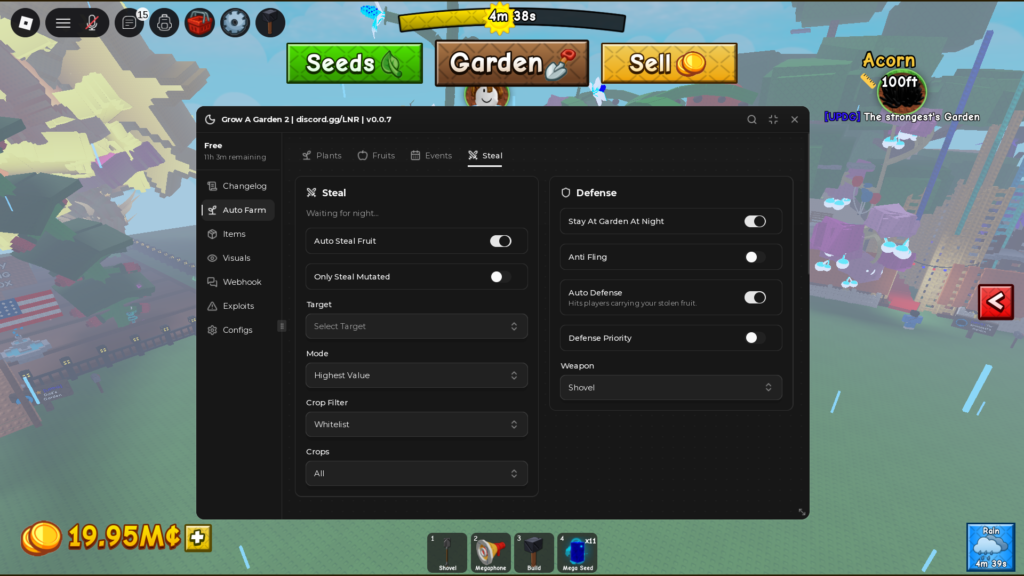The height and width of the screenshot is (576, 1024).
Task: Click the green Seeds button
Action: [x=355, y=63]
